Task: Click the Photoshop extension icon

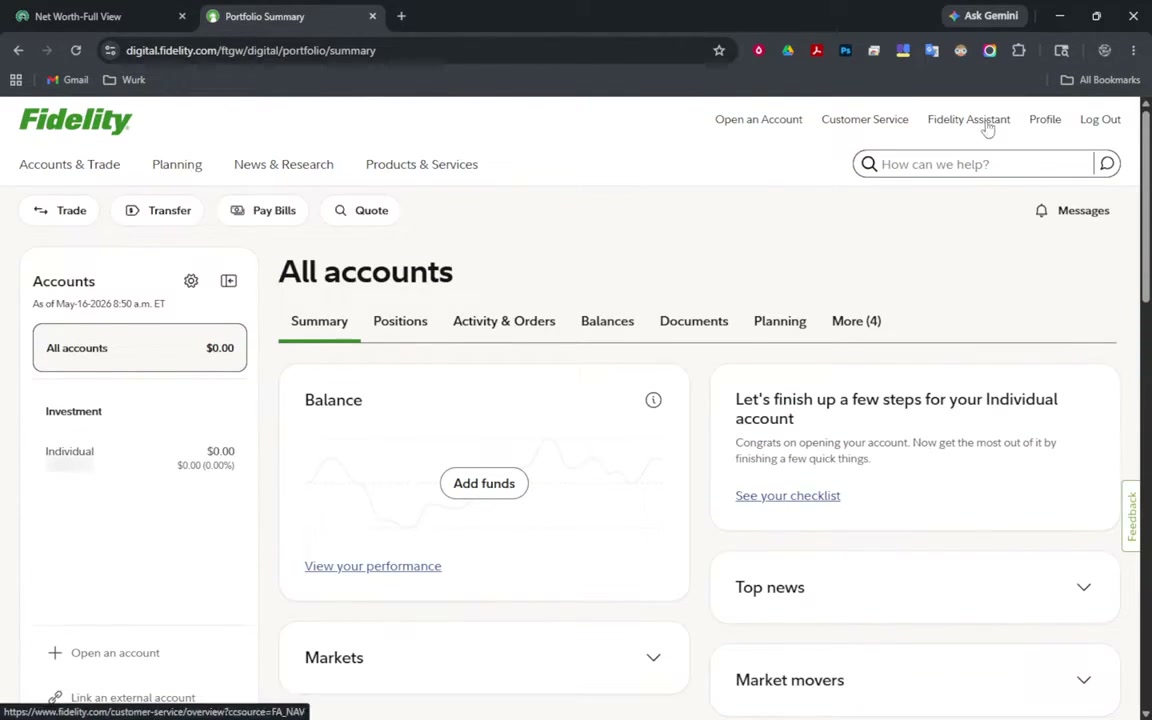Action: (845, 51)
